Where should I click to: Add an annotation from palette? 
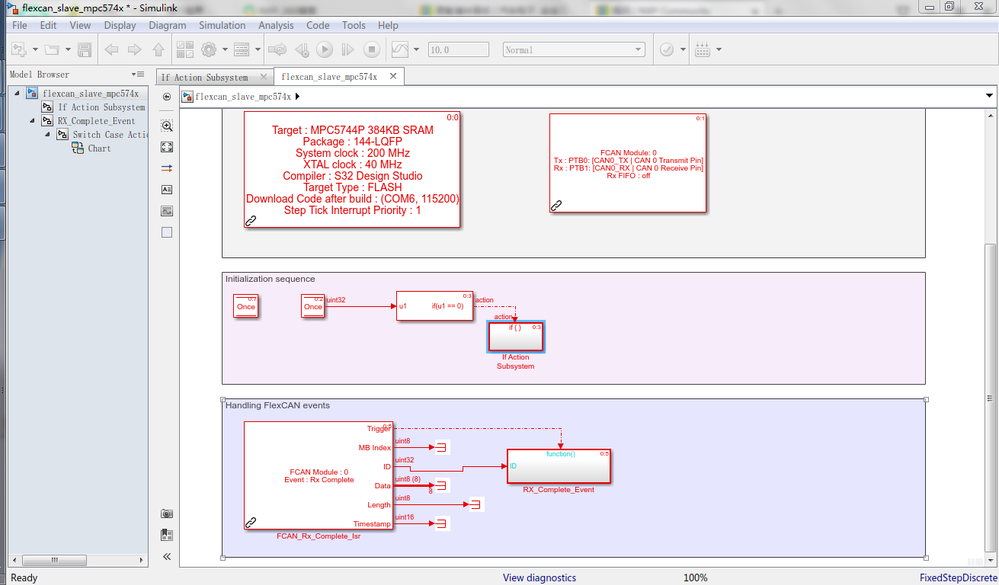tap(167, 189)
